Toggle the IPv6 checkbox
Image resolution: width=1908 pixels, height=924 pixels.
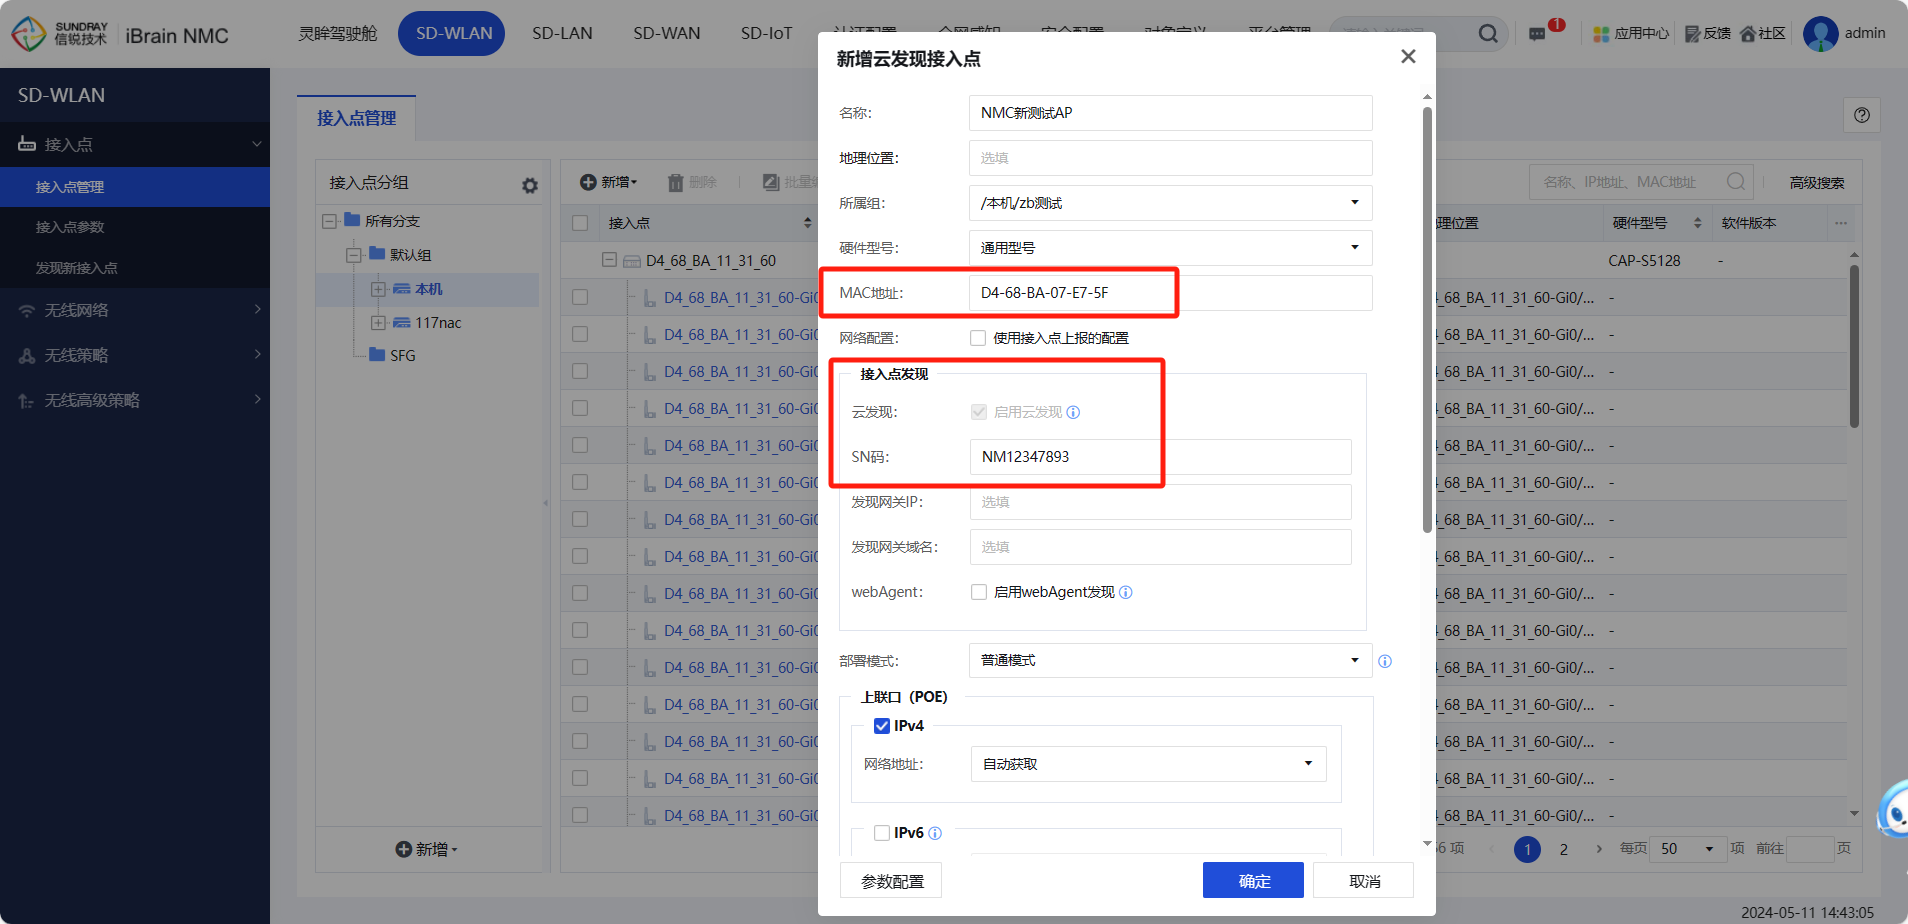click(x=882, y=833)
